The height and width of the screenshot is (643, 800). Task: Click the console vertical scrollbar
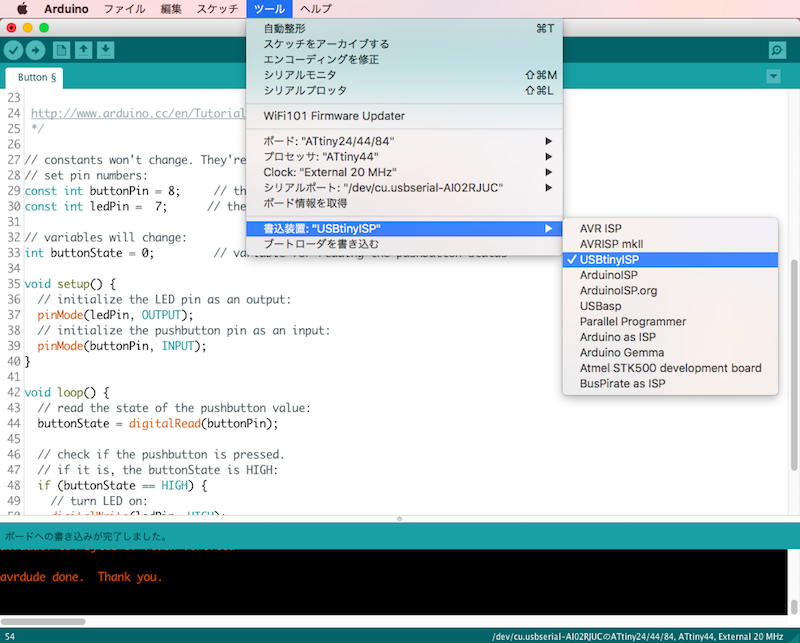[x=794, y=607]
